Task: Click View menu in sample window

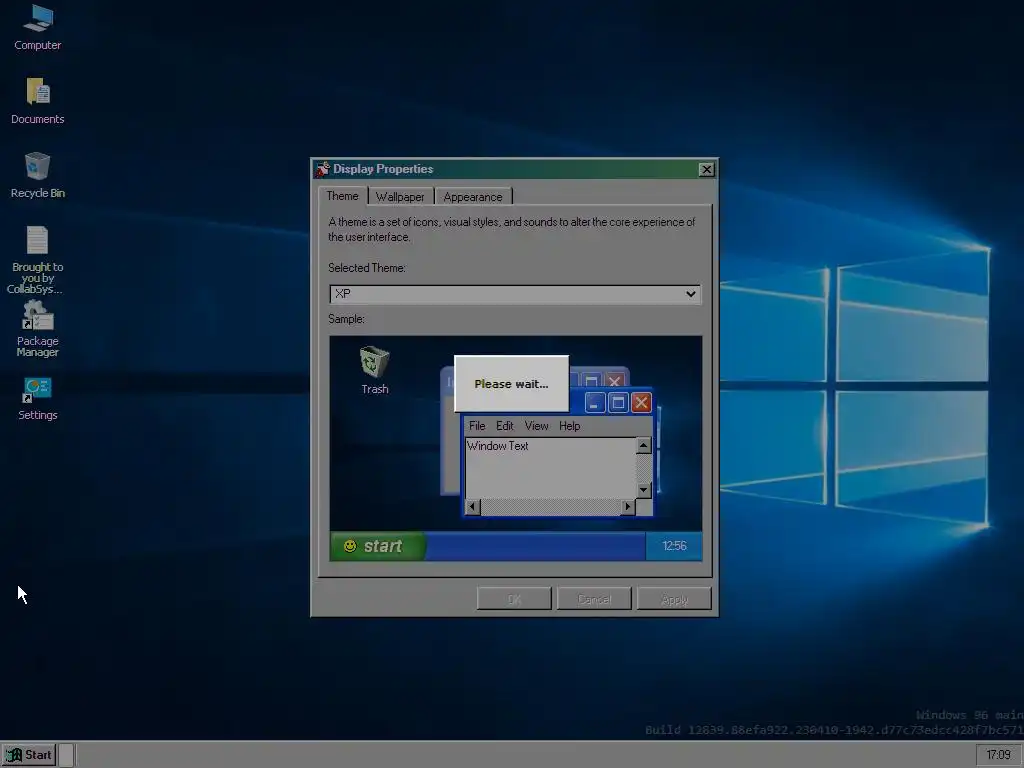Action: [x=536, y=426]
